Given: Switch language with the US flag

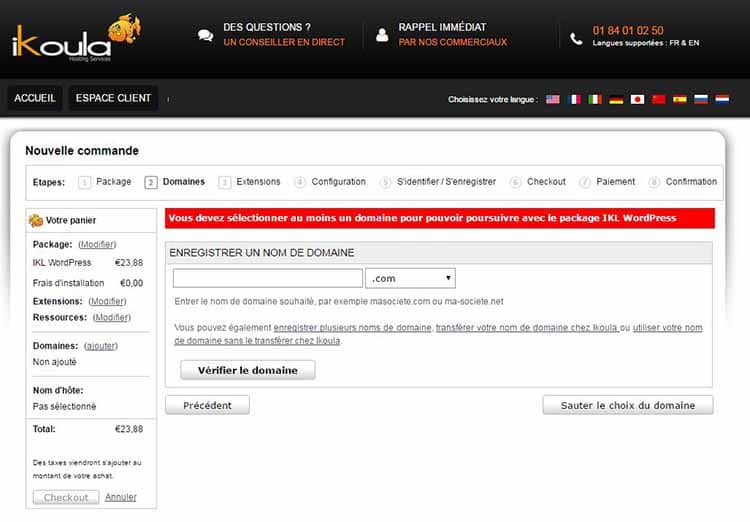Looking at the screenshot, I should (552, 100).
